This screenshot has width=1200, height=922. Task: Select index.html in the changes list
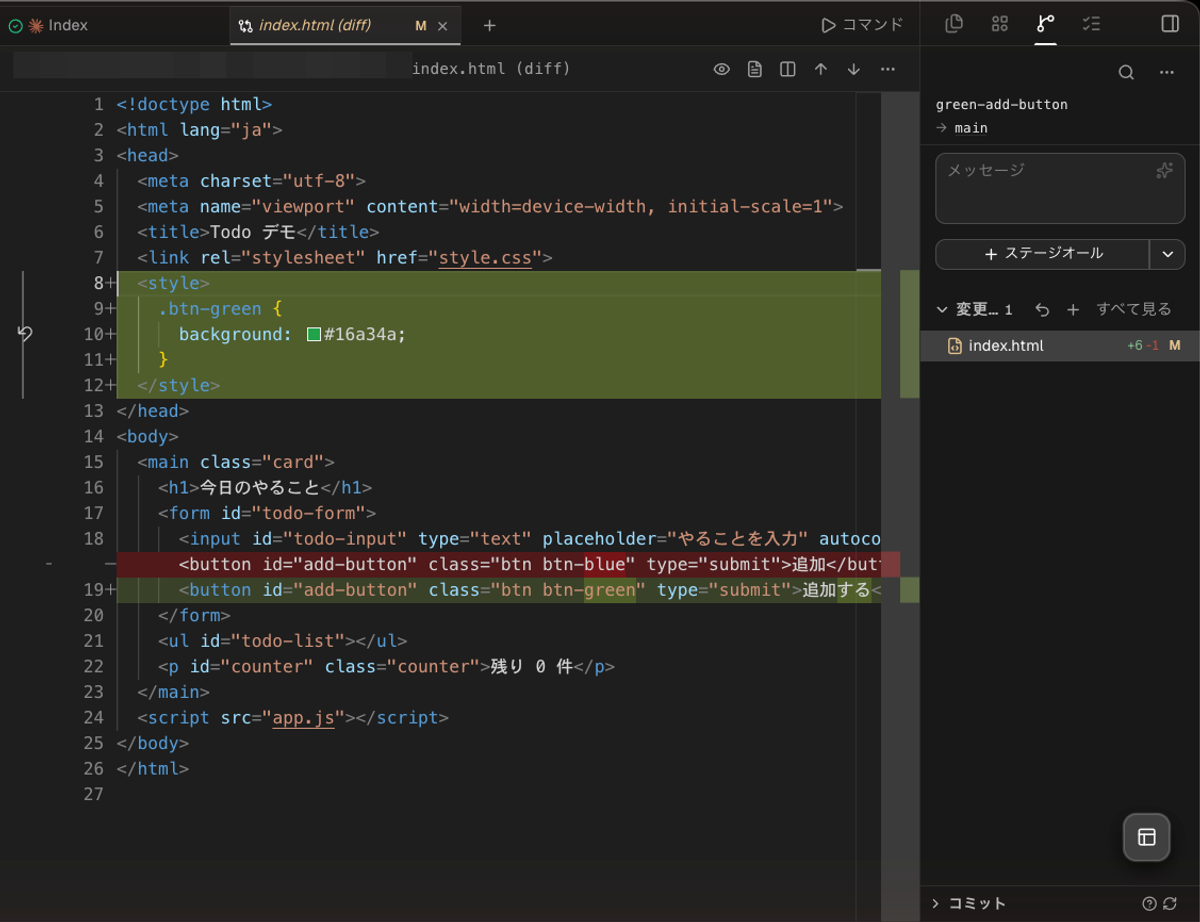click(1060, 346)
